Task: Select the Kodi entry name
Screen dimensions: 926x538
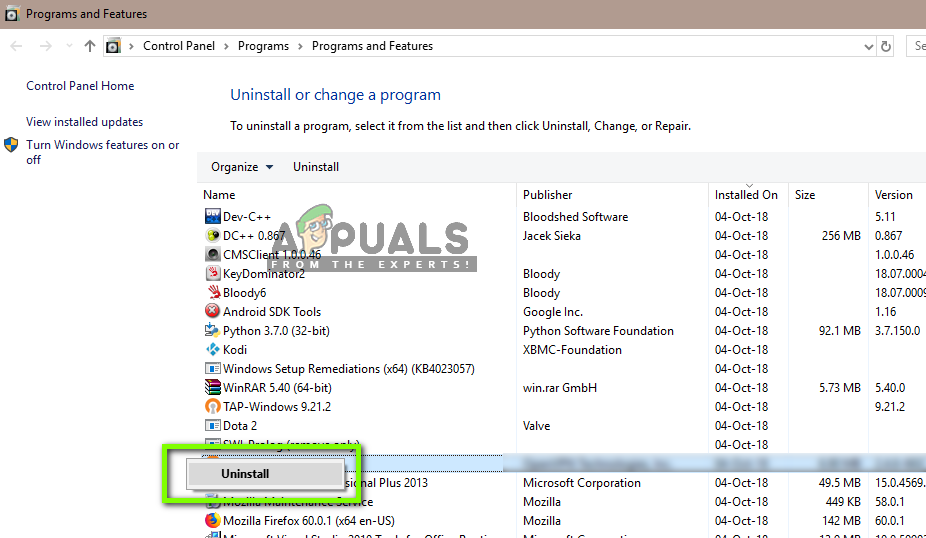Action: coord(235,350)
